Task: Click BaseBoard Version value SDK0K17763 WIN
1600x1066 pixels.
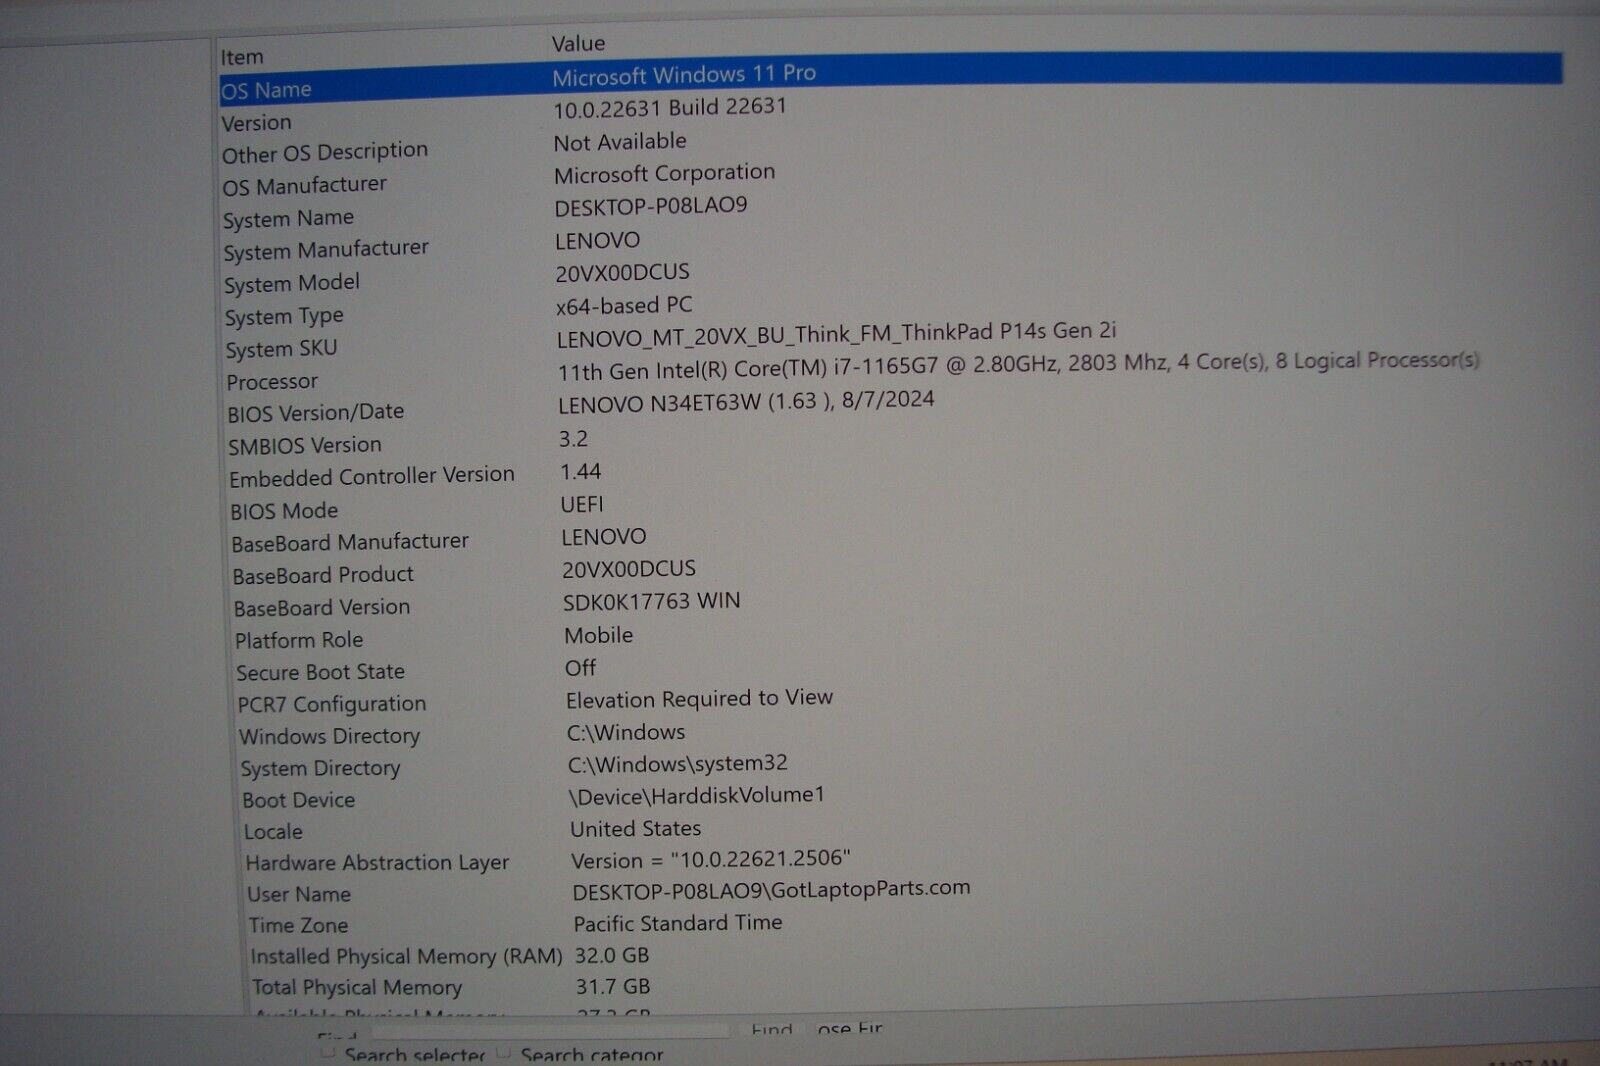Action: click(651, 601)
